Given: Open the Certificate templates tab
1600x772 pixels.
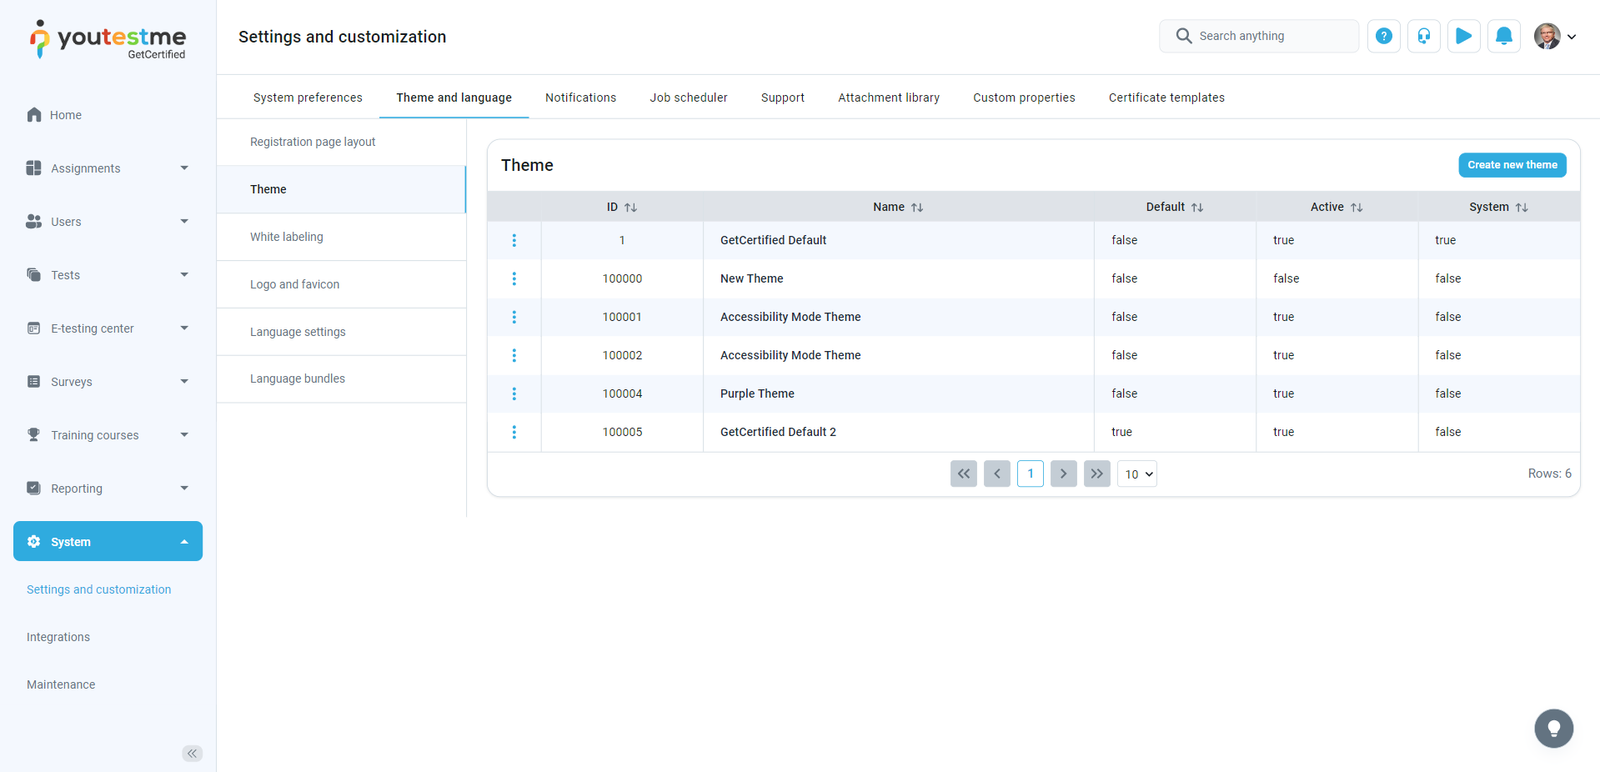Looking at the screenshot, I should tap(1166, 98).
